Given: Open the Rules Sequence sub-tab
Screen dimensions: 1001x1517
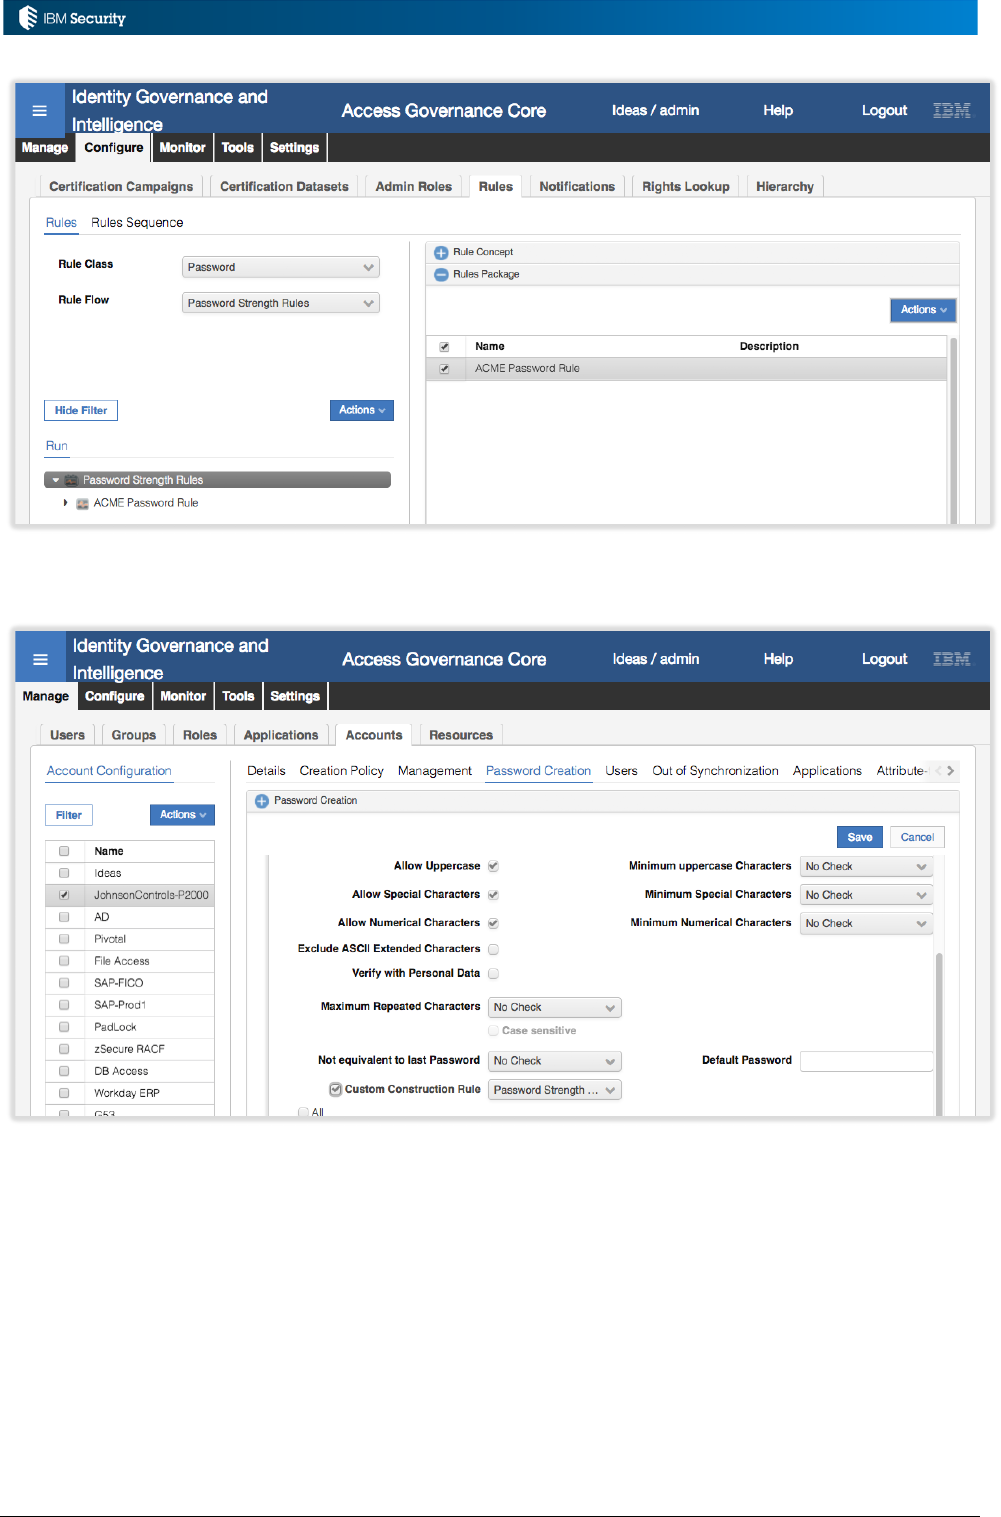Looking at the screenshot, I should pos(137,223).
